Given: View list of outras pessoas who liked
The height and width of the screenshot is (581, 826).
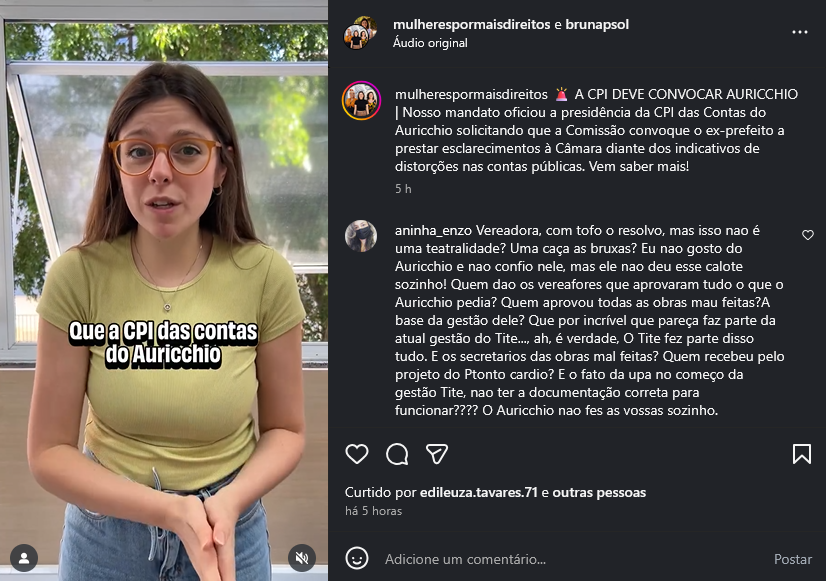Looking at the screenshot, I should [x=599, y=493].
